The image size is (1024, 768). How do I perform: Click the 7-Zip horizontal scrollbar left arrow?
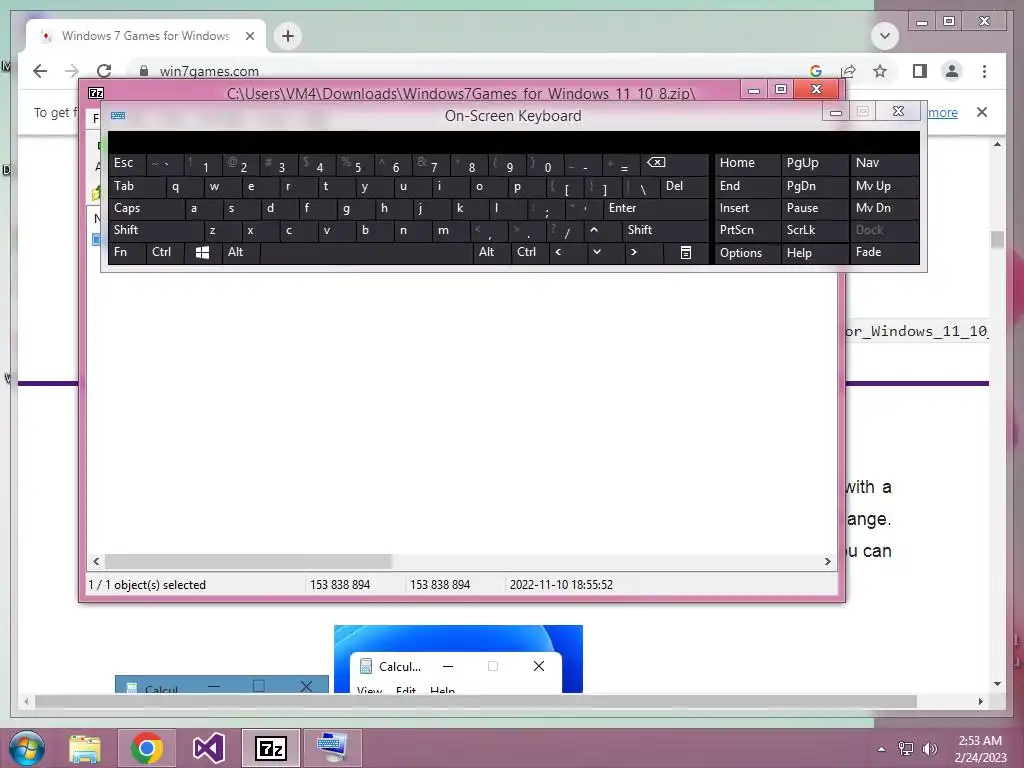96,562
